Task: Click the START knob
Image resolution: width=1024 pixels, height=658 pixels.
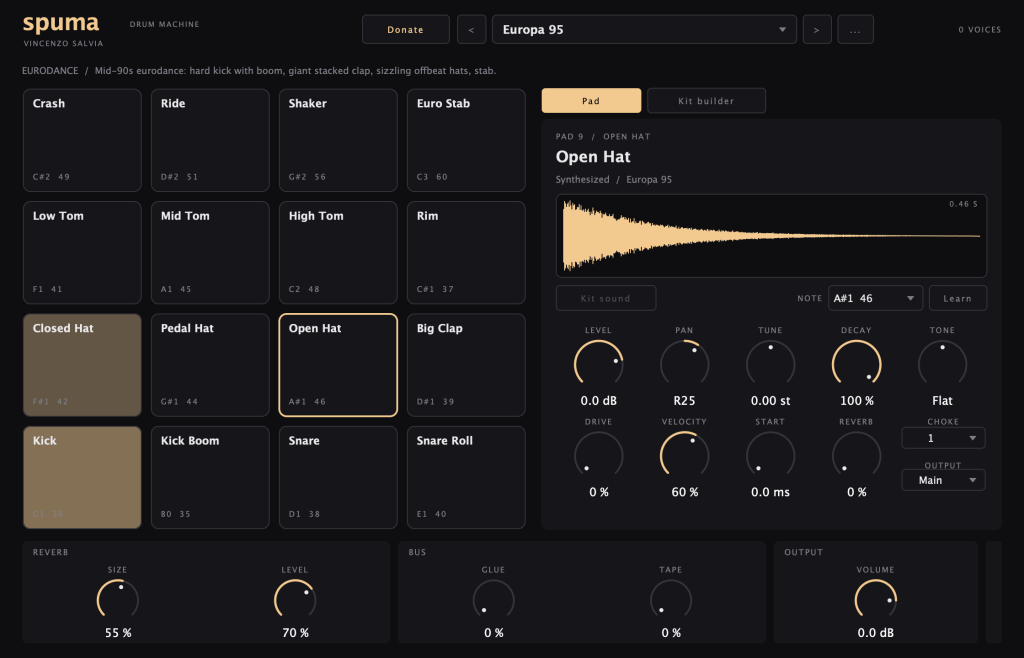Action: [771, 455]
